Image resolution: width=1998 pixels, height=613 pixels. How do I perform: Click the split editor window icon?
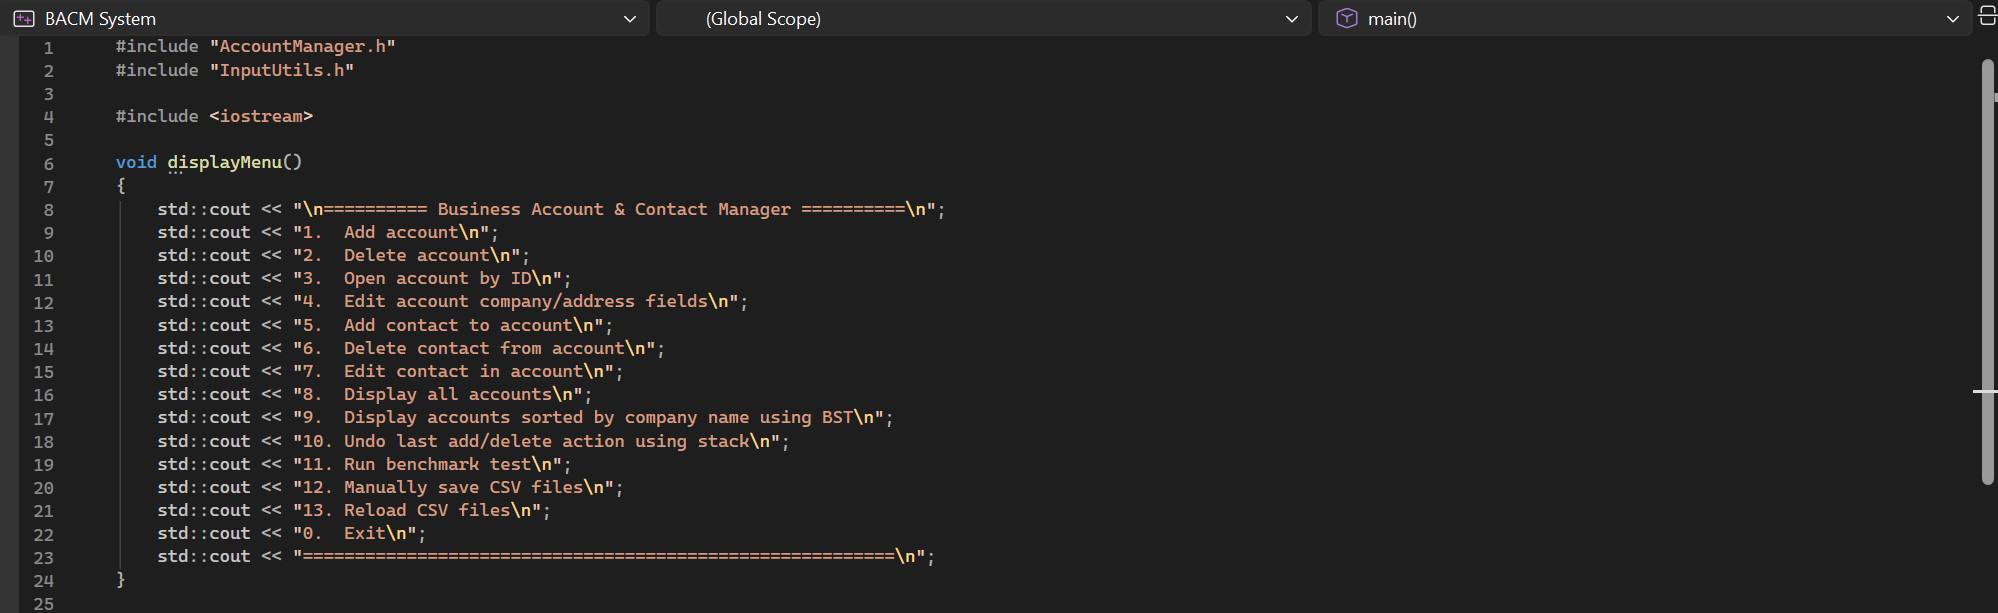point(1988,16)
